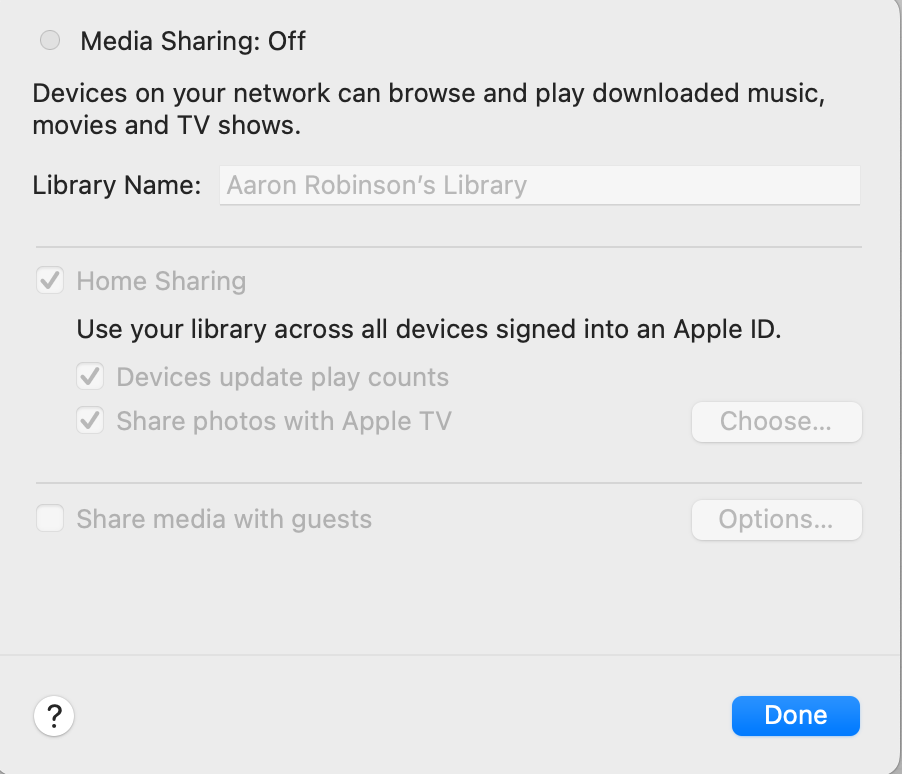902x774 pixels.
Task: Toggle the Media Sharing status indicator
Action: coord(49,41)
